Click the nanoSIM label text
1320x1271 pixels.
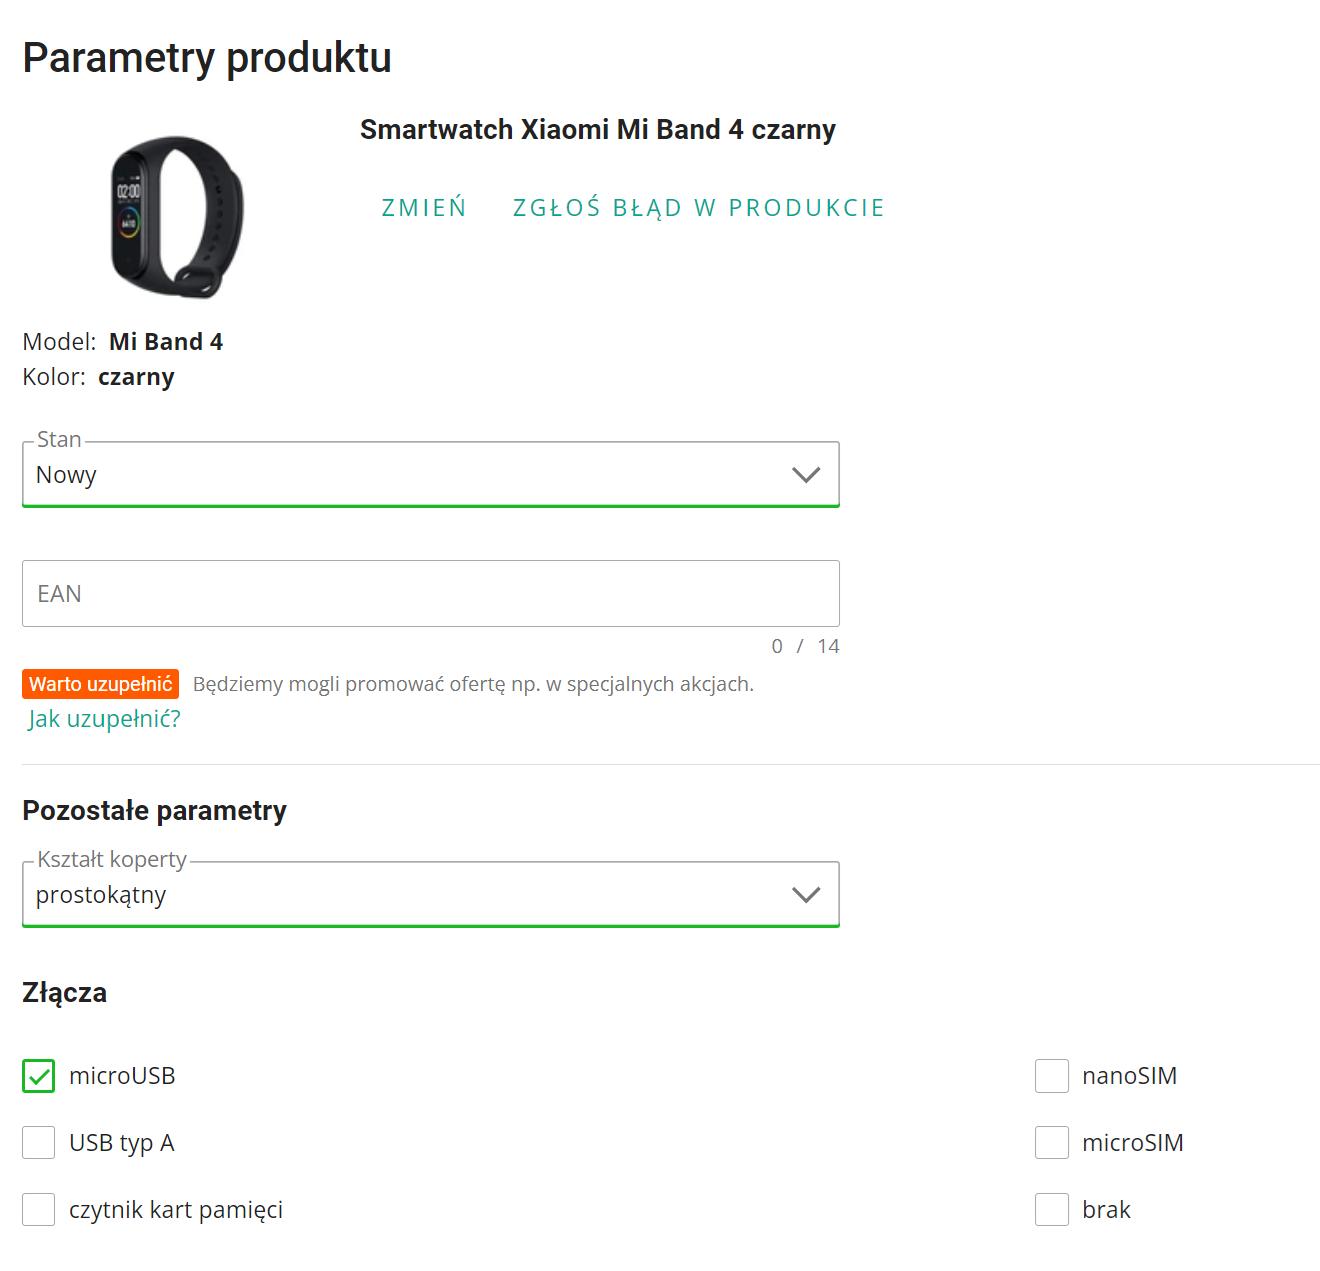click(1129, 1076)
